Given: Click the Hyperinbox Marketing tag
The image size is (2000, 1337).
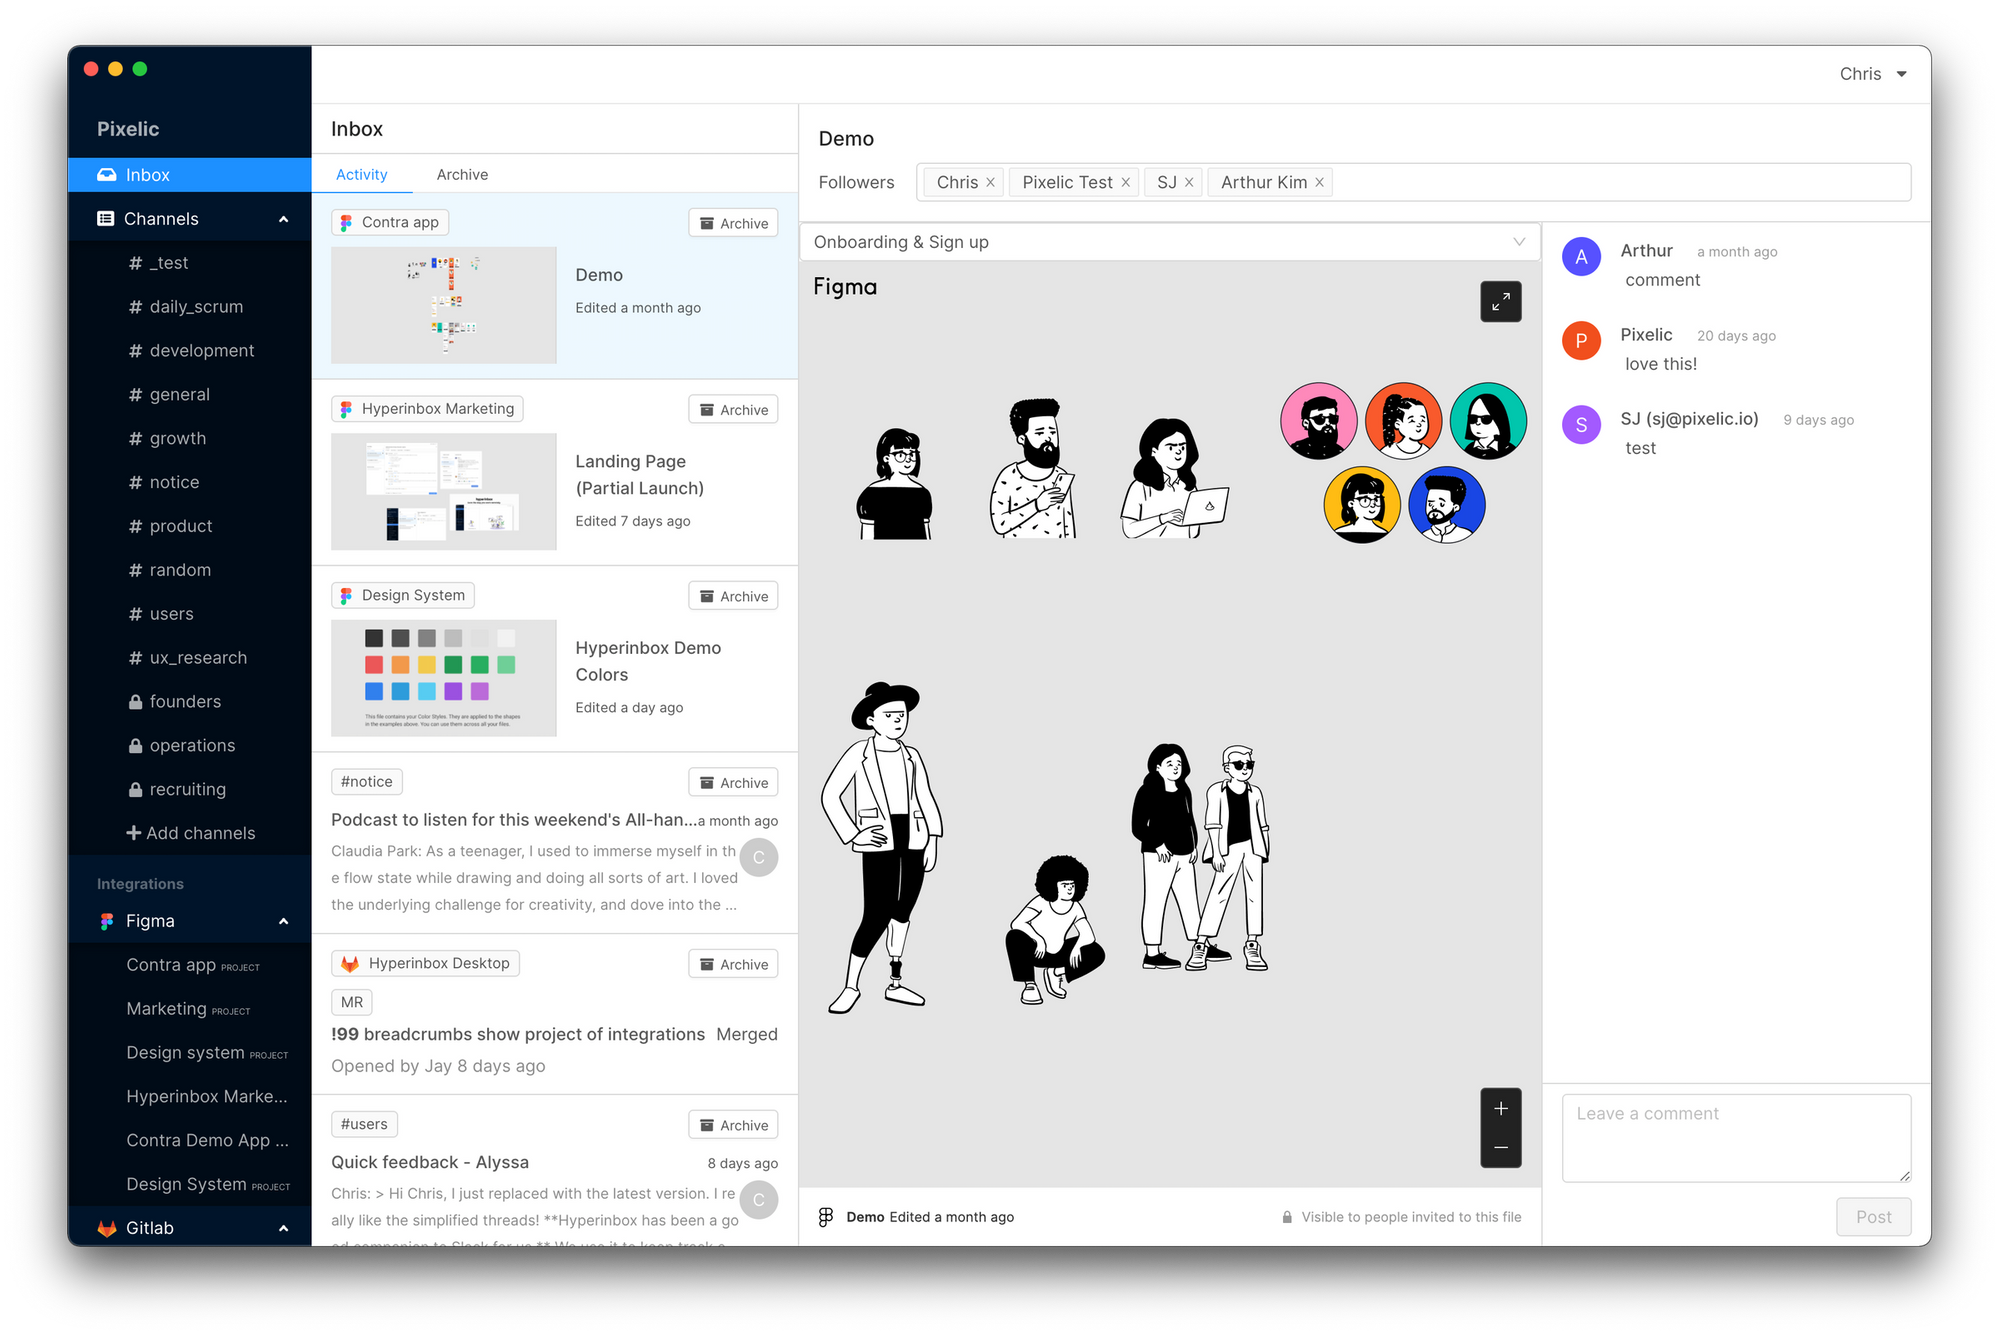Looking at the screenshot, I should (427, 409).
